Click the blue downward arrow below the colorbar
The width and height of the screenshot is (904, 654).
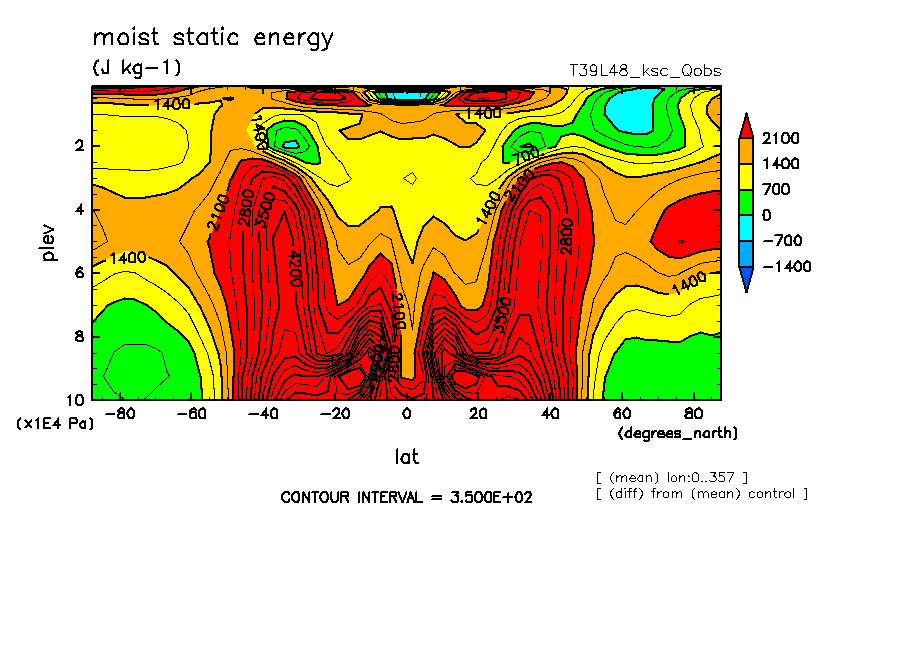coord(746,279)
